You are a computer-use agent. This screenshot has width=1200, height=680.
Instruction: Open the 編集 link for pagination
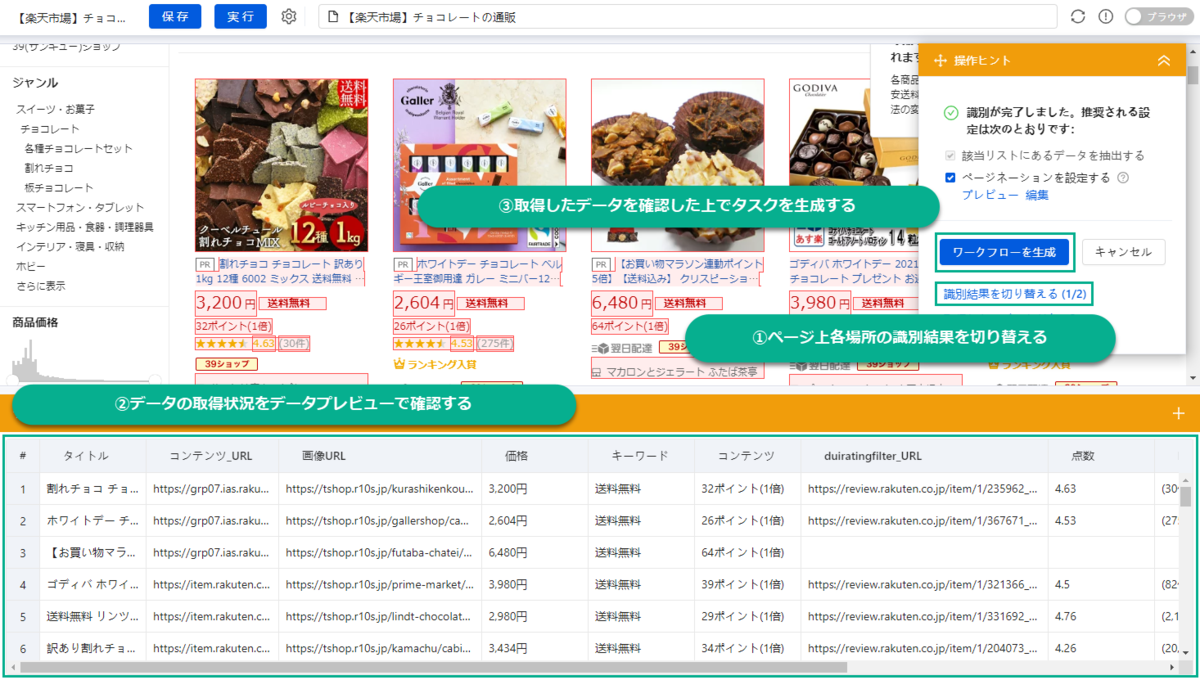[1037, 195]
